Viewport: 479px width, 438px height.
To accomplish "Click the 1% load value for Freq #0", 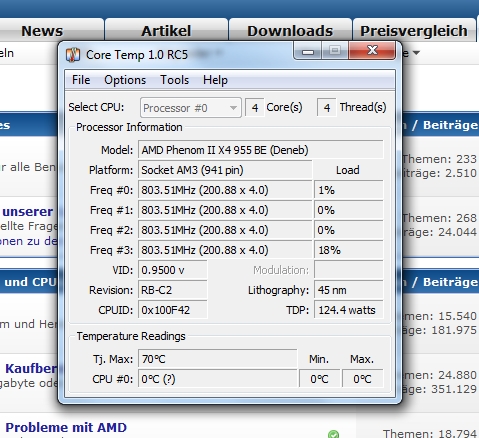I will point(349,190).
